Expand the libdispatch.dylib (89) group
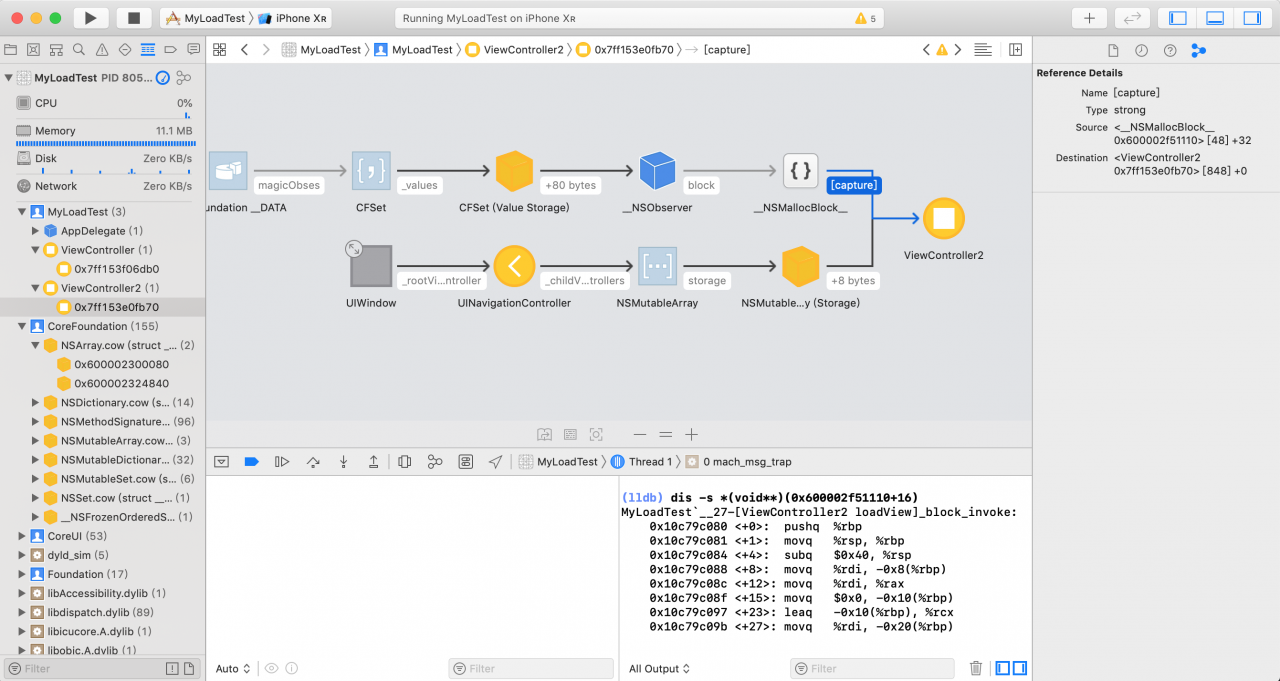The width and height of the screenshot is (1280, 681). [x=22, y=612]
